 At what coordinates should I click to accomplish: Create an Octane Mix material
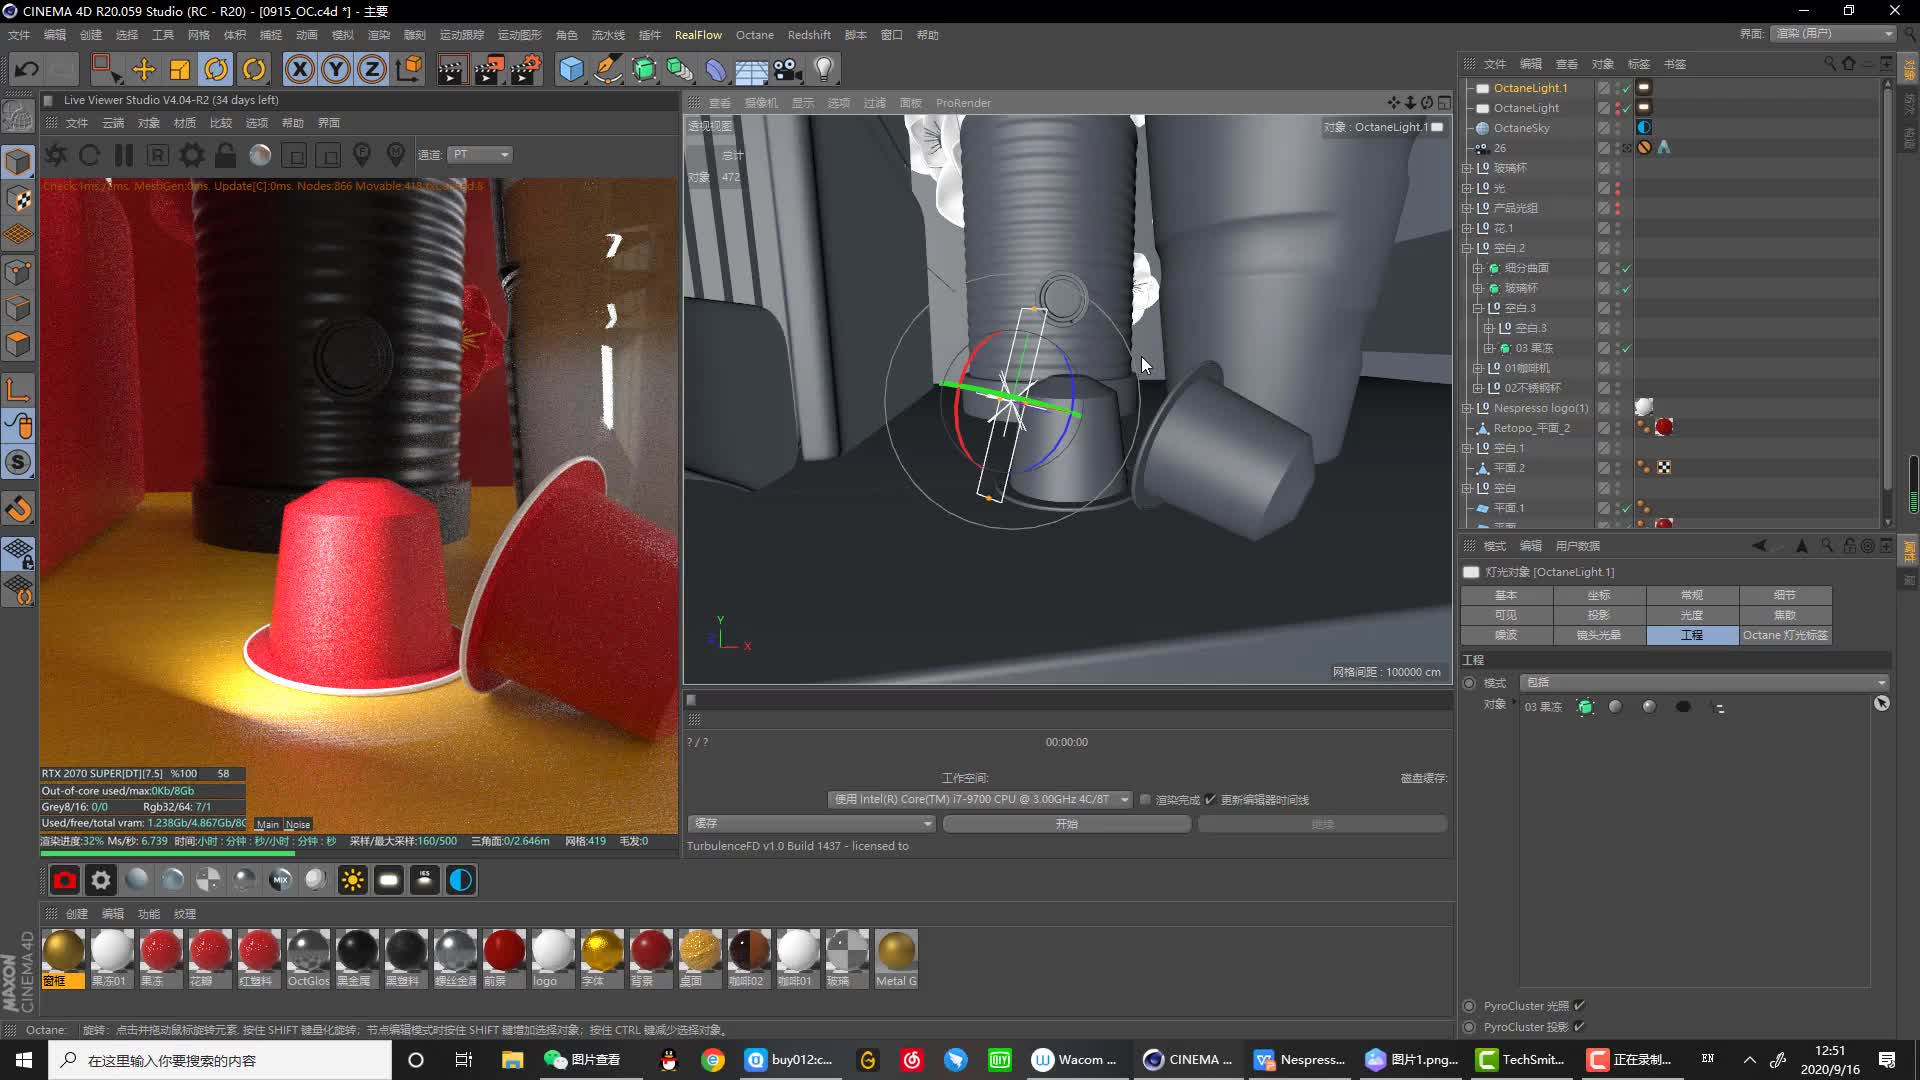[x=281, y=880]
